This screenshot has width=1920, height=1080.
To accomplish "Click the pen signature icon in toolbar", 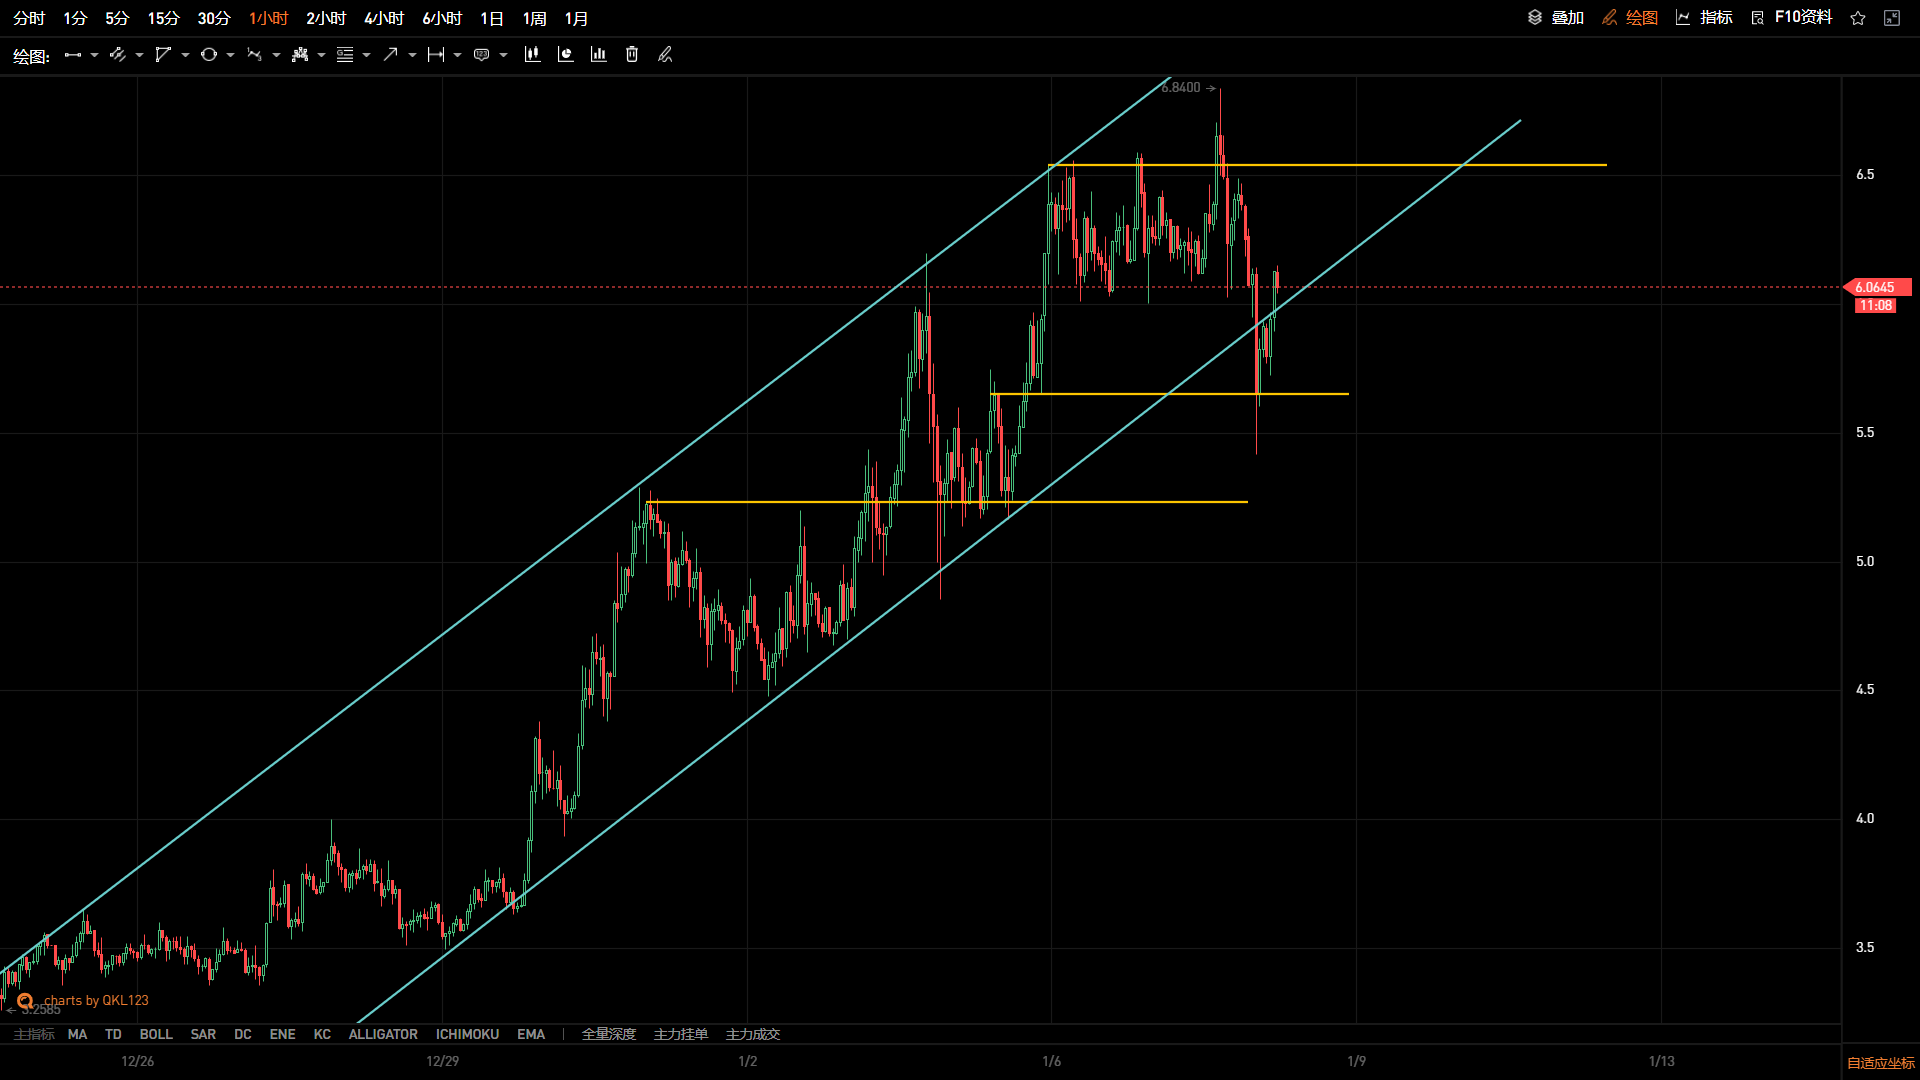I will tap(665, 55).
